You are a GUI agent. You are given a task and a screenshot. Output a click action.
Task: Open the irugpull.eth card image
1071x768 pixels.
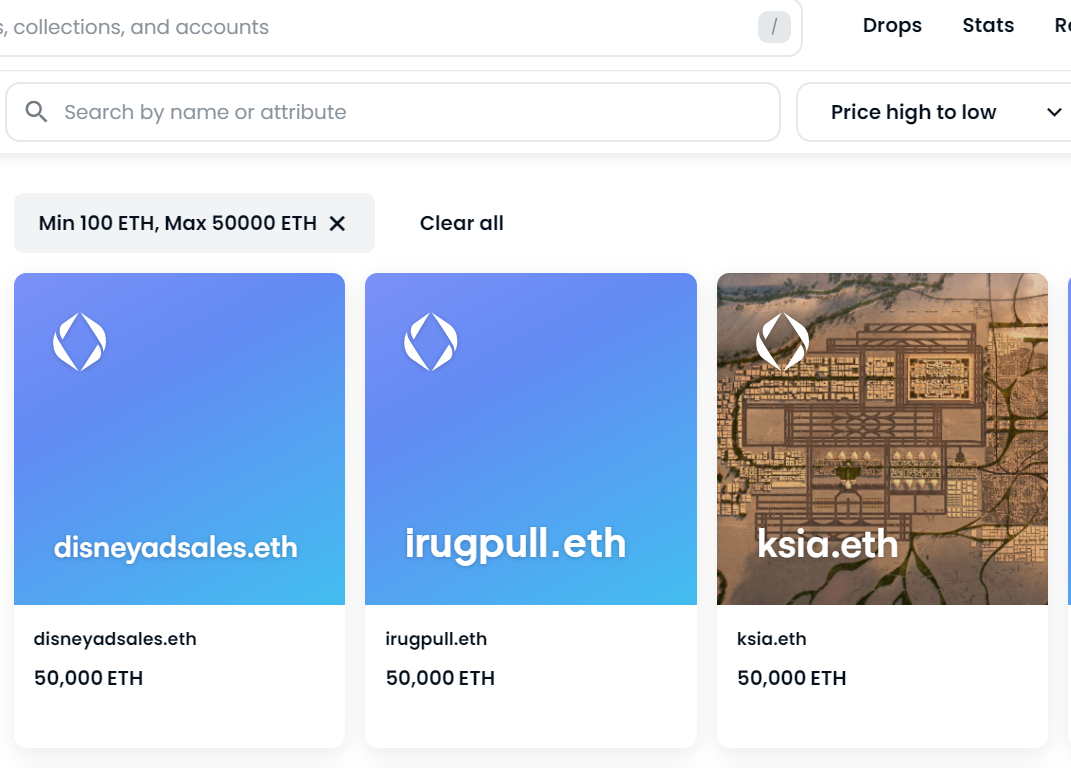(x=531, y=439)
